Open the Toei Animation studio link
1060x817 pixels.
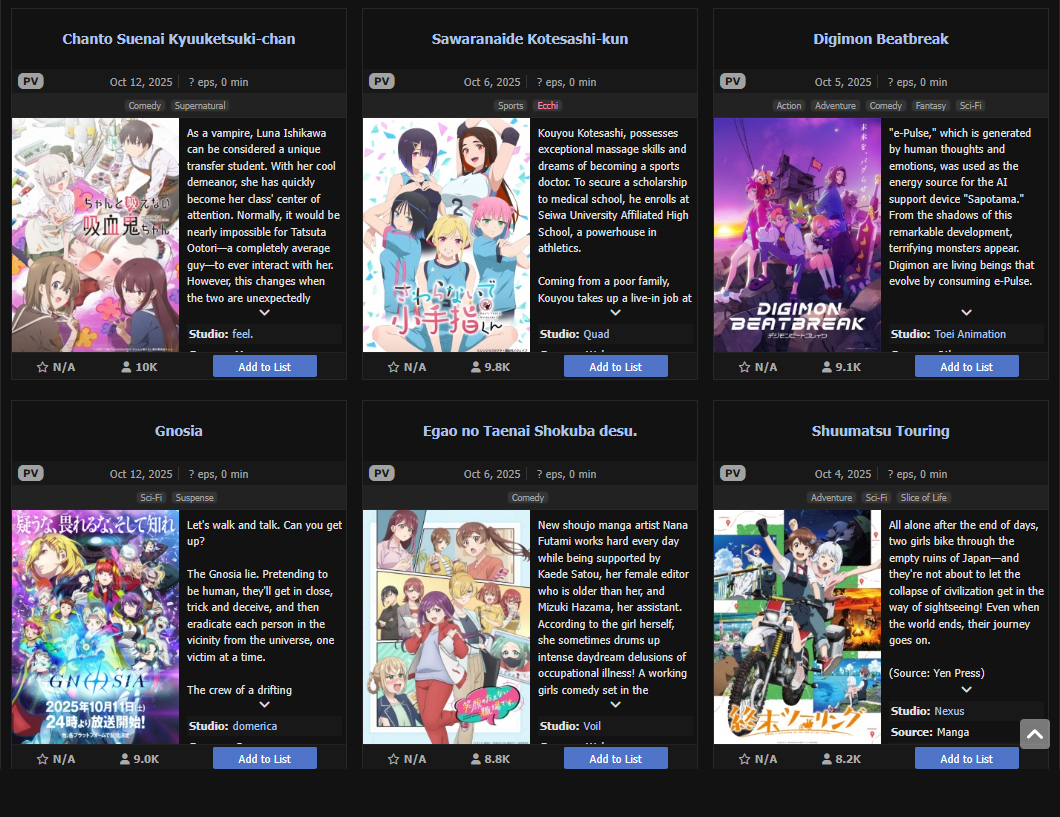point(970,334)
